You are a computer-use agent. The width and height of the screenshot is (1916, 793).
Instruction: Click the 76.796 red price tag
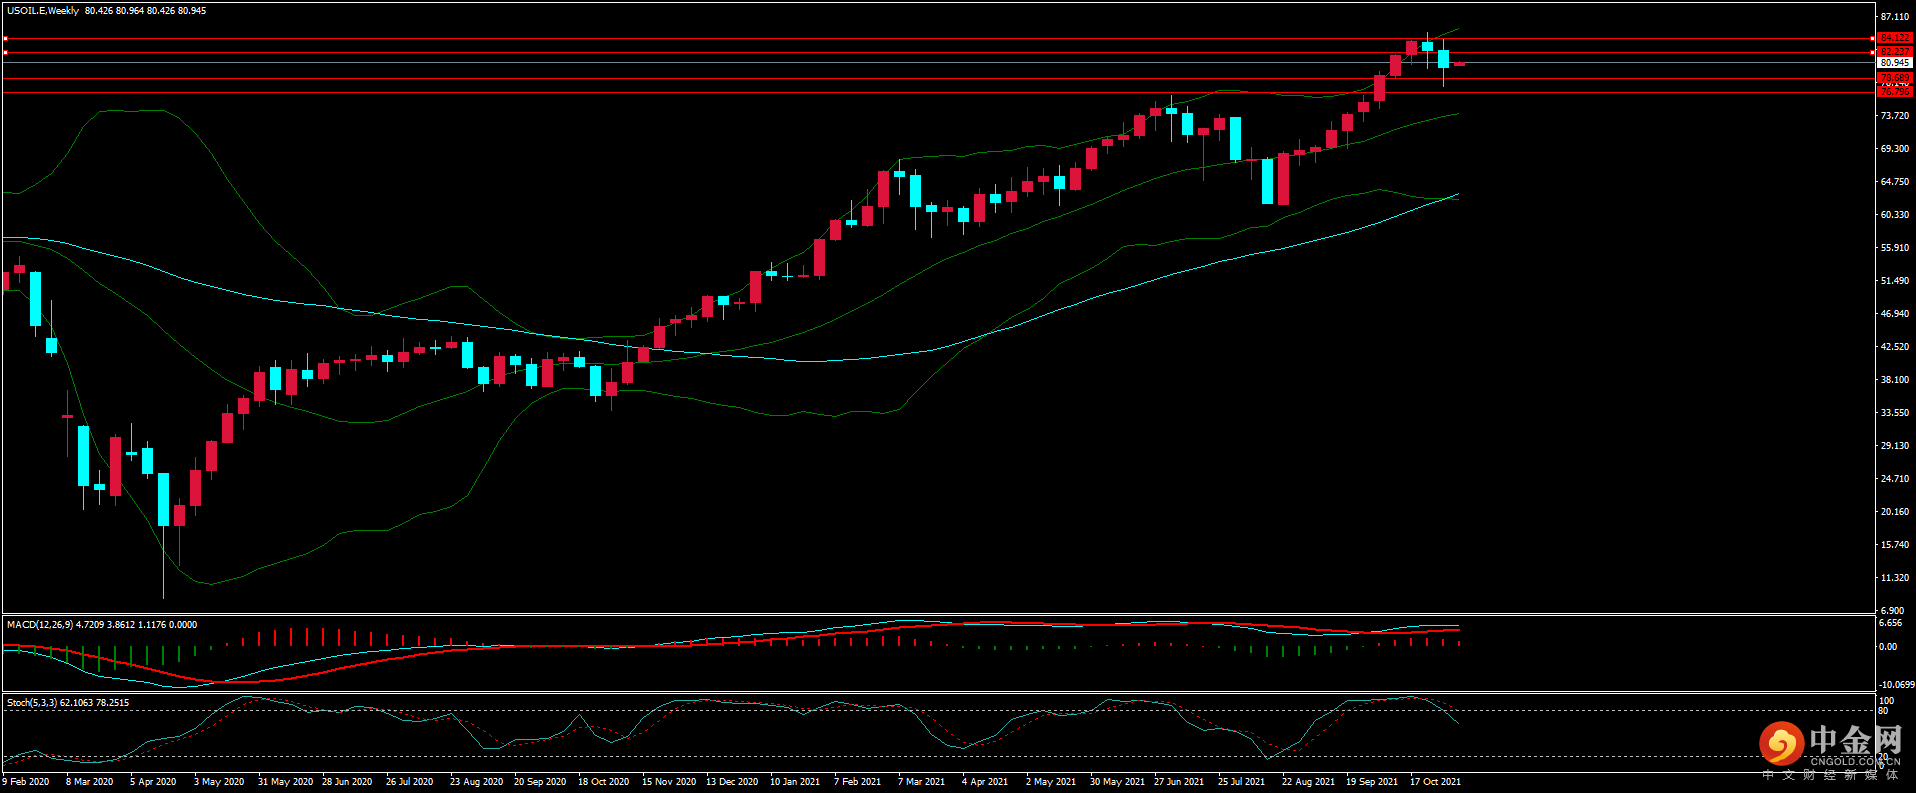tap(1894, 91)
